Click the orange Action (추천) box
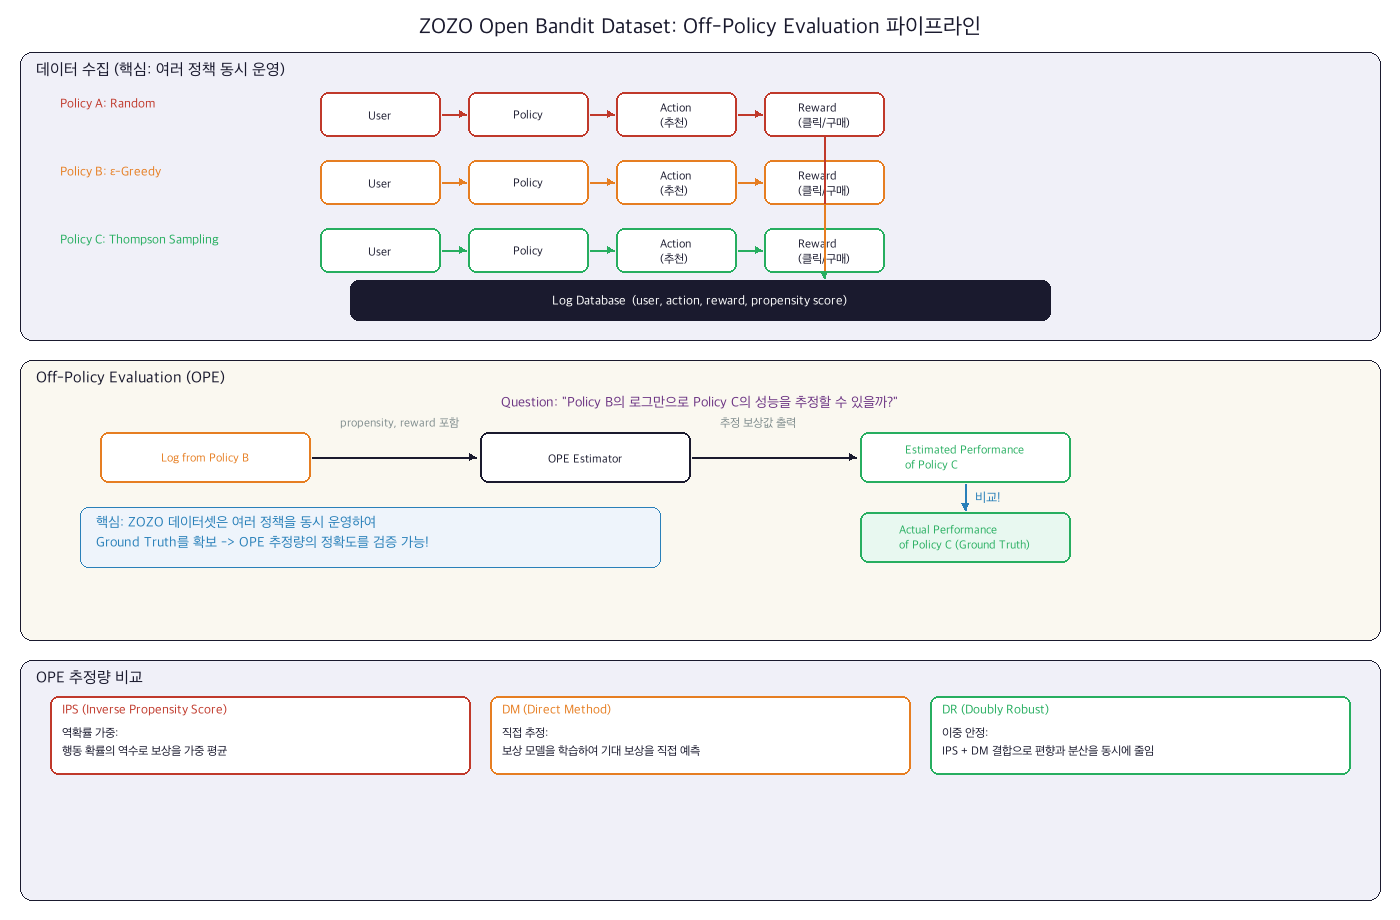Screen dimensions: 1400x920 coord(676,183)
